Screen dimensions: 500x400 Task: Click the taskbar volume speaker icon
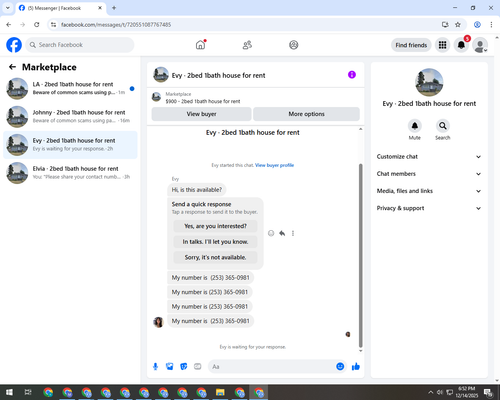coord(440,392)
